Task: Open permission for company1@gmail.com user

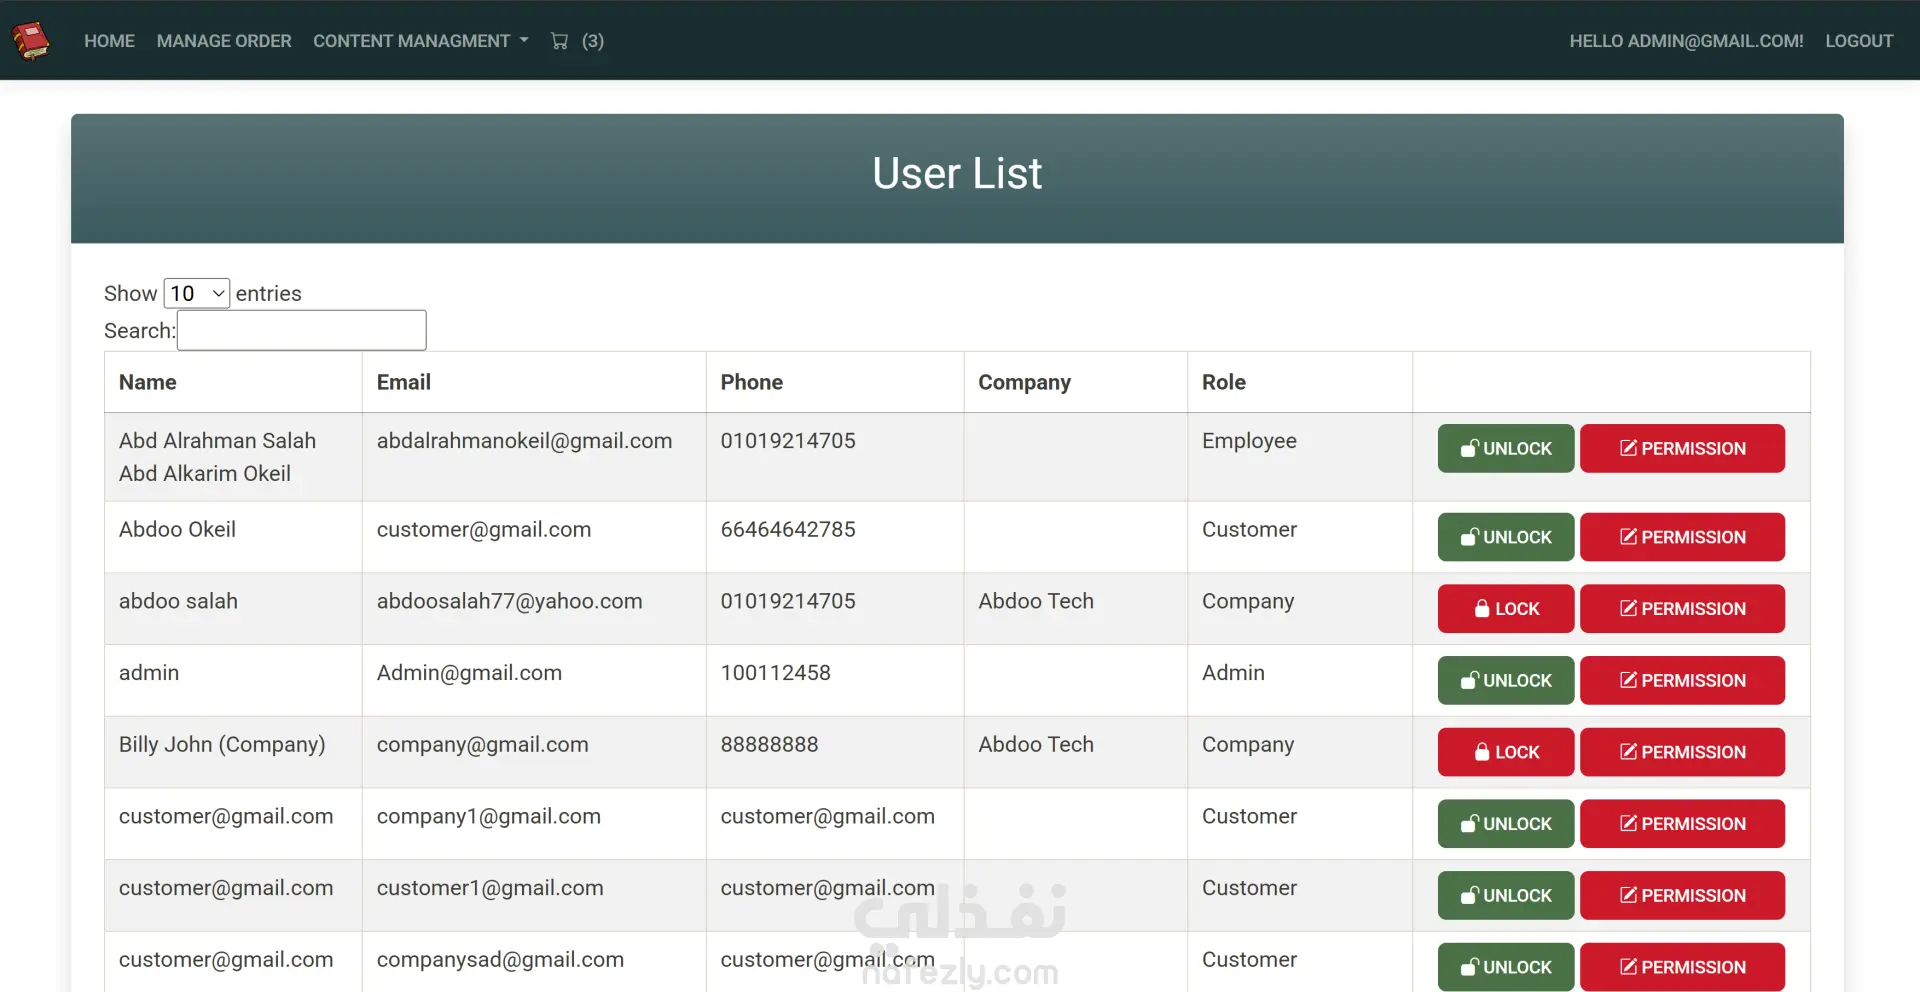Action: (1682, 824)
